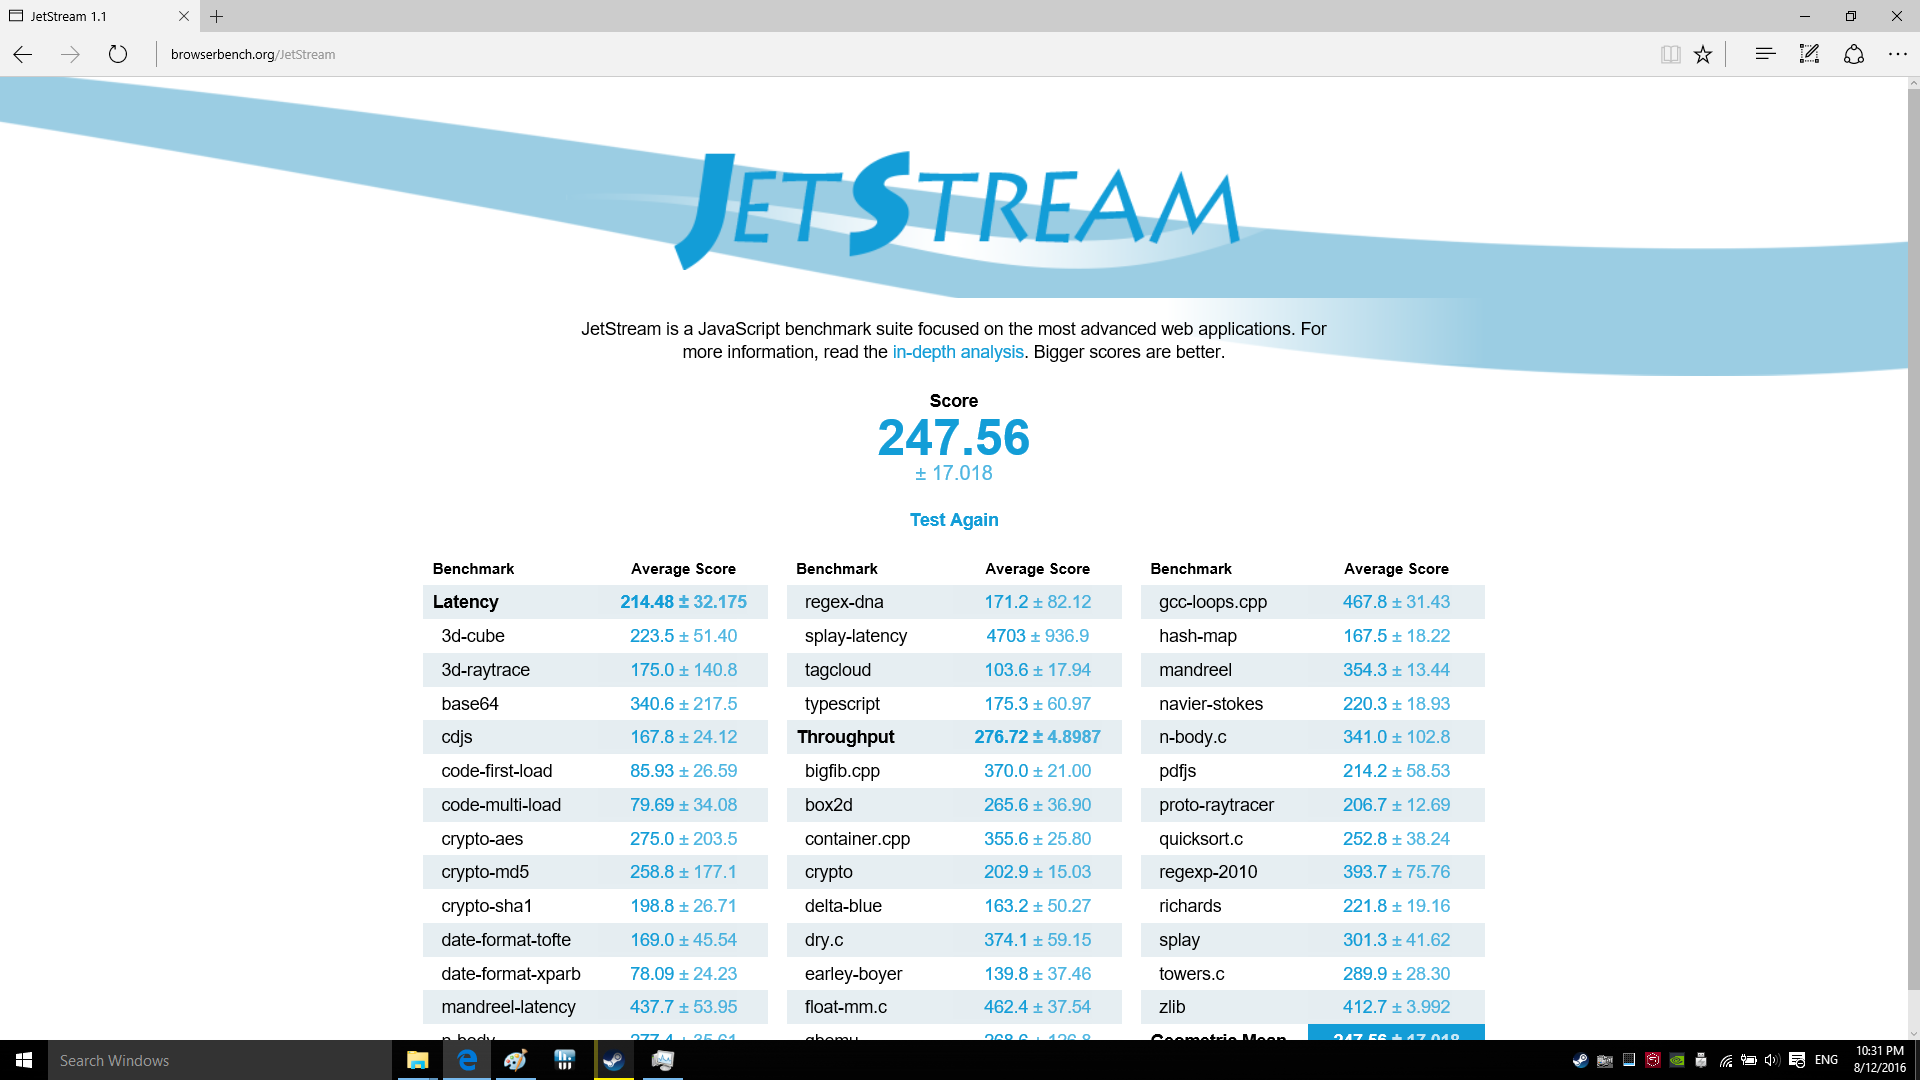1920x1080 pixels.
Task: Add page to favorites with star icon
Action: click(1703, 54)
